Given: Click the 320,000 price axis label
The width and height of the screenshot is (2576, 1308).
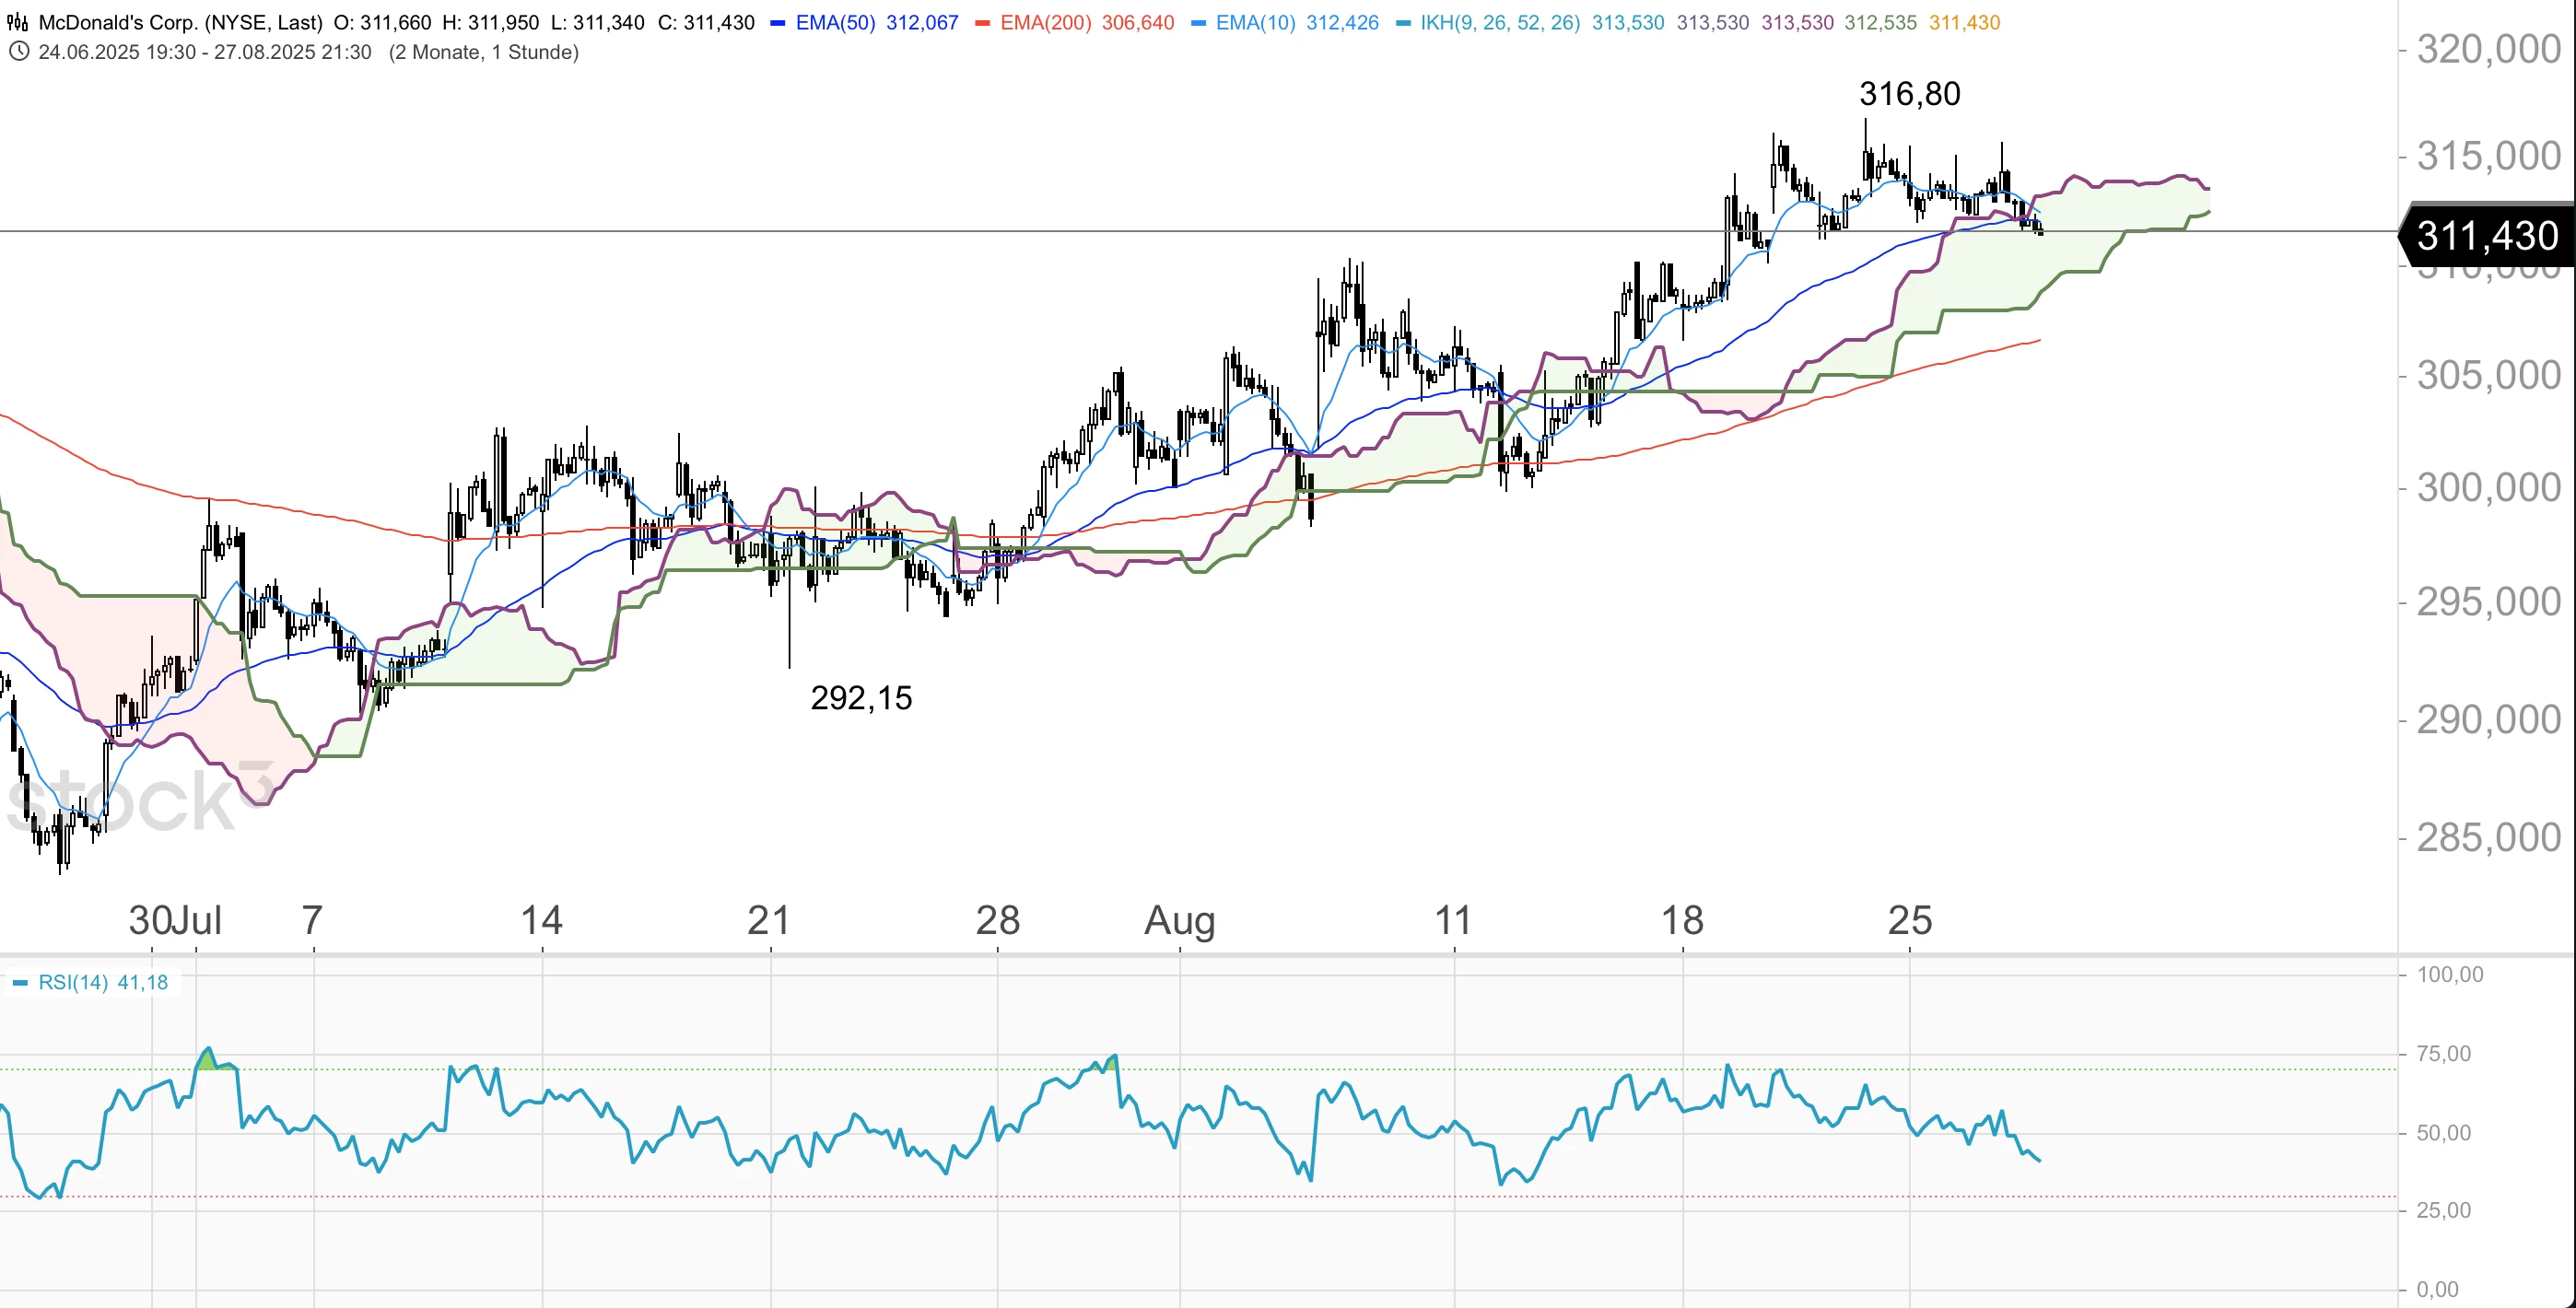Looking at the screenshot, I should point(2488,48).
